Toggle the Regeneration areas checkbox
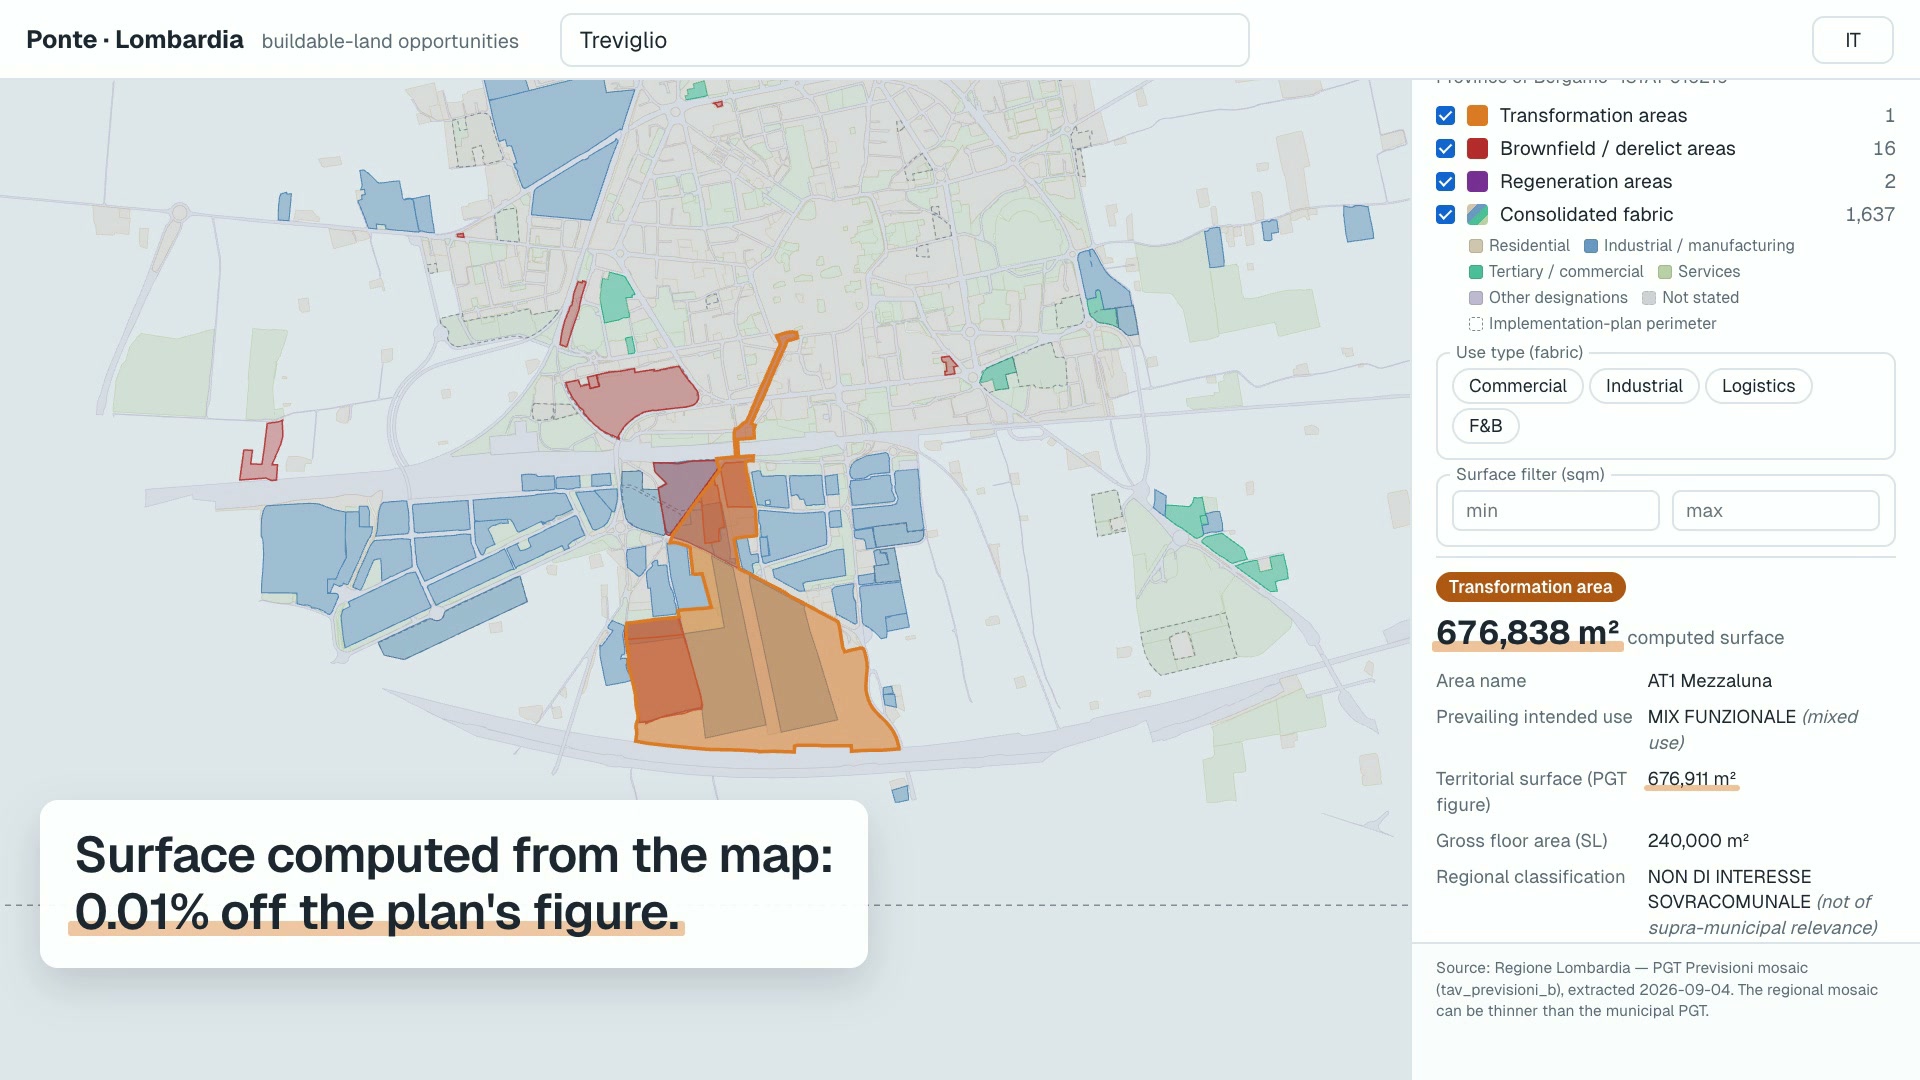This screenshot has height=1080, width=1920. click(1445, 182)
